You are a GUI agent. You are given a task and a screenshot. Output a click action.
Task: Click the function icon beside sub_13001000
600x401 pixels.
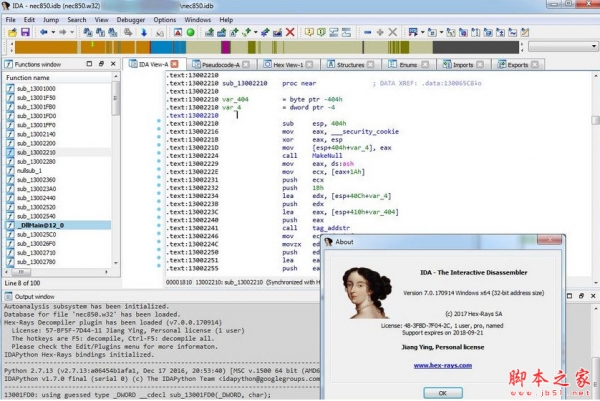pyautogui.click(x=10, y=88)
